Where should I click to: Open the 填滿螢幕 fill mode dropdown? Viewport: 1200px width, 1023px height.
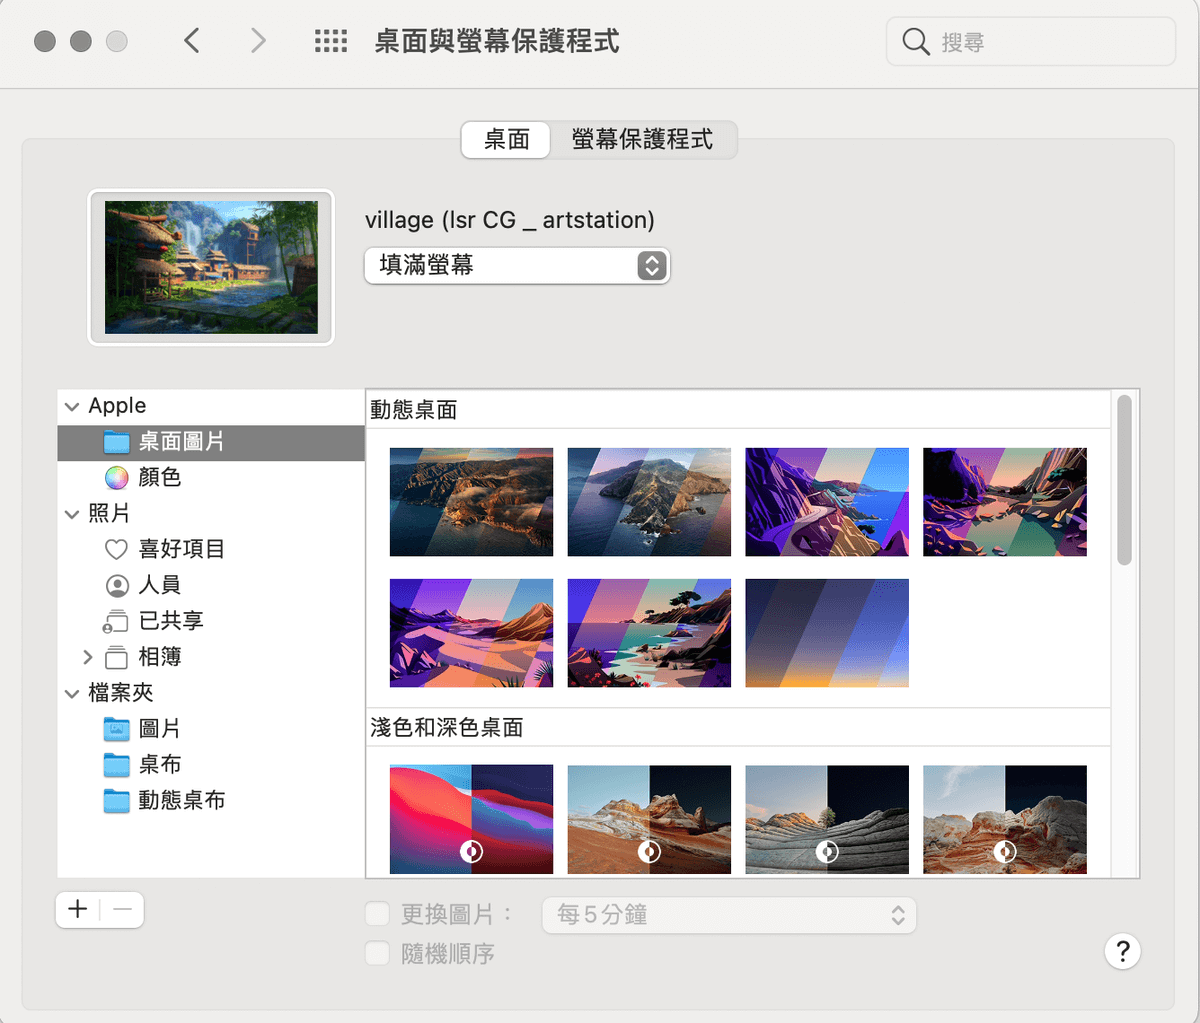click(517, 266)
